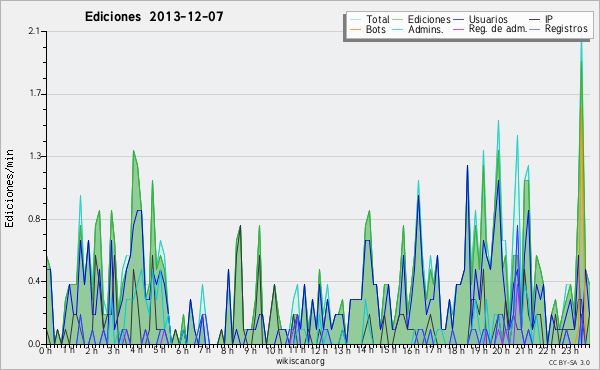Click the 0.0 y-axis value
The image size is (600, 370).
point(34,344)
